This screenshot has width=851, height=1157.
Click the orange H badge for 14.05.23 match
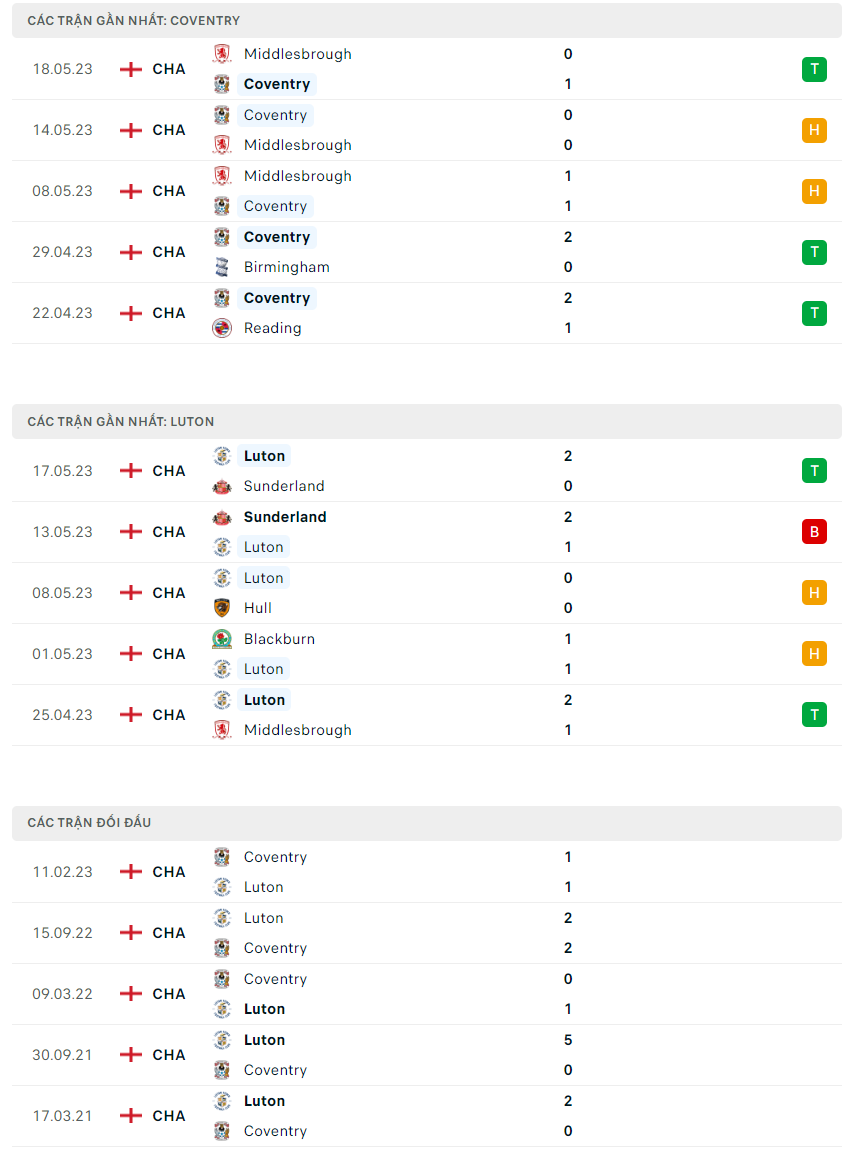point(814,130)
